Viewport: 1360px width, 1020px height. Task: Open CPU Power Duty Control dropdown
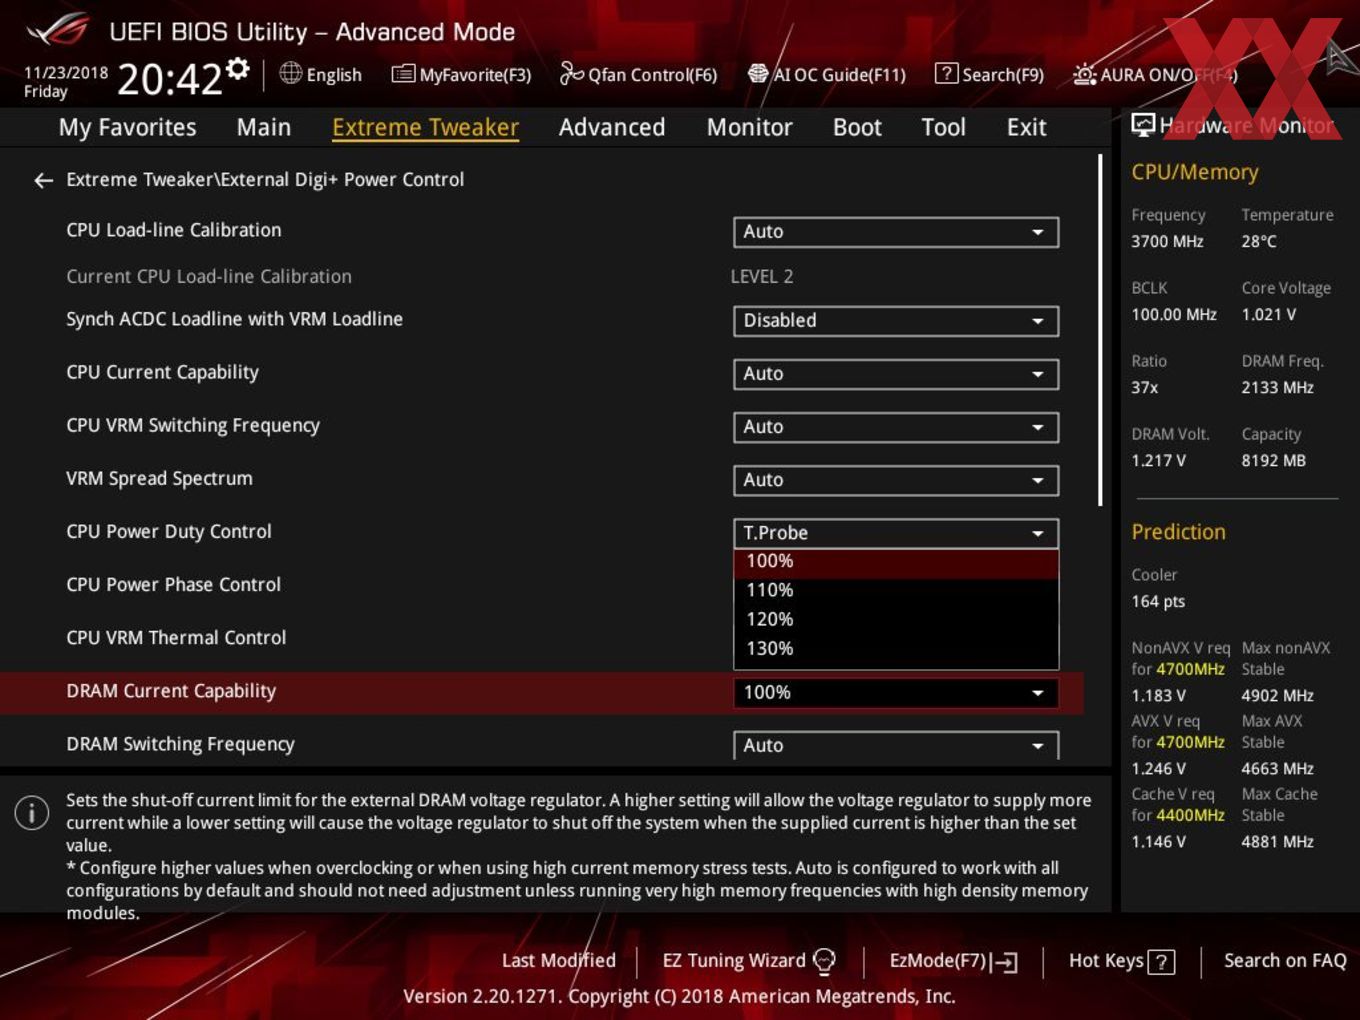click(896, 533)
